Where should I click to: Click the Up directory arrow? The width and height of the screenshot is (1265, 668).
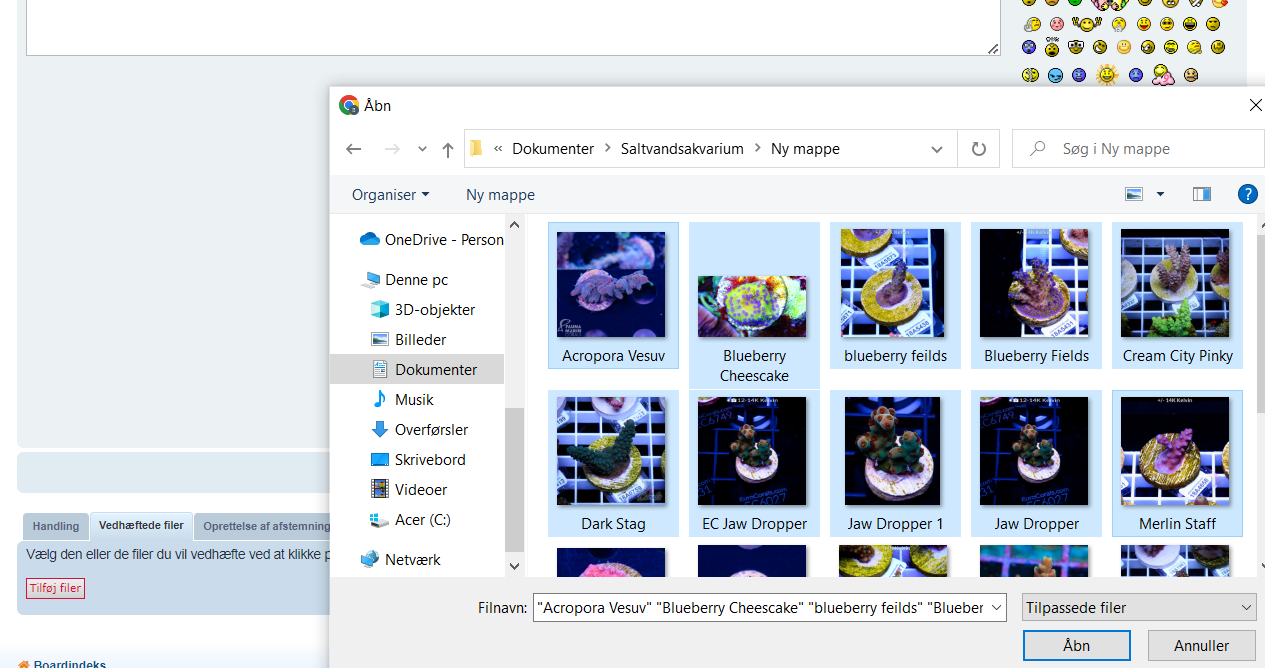pyautogui.click(x=448, y=149)
